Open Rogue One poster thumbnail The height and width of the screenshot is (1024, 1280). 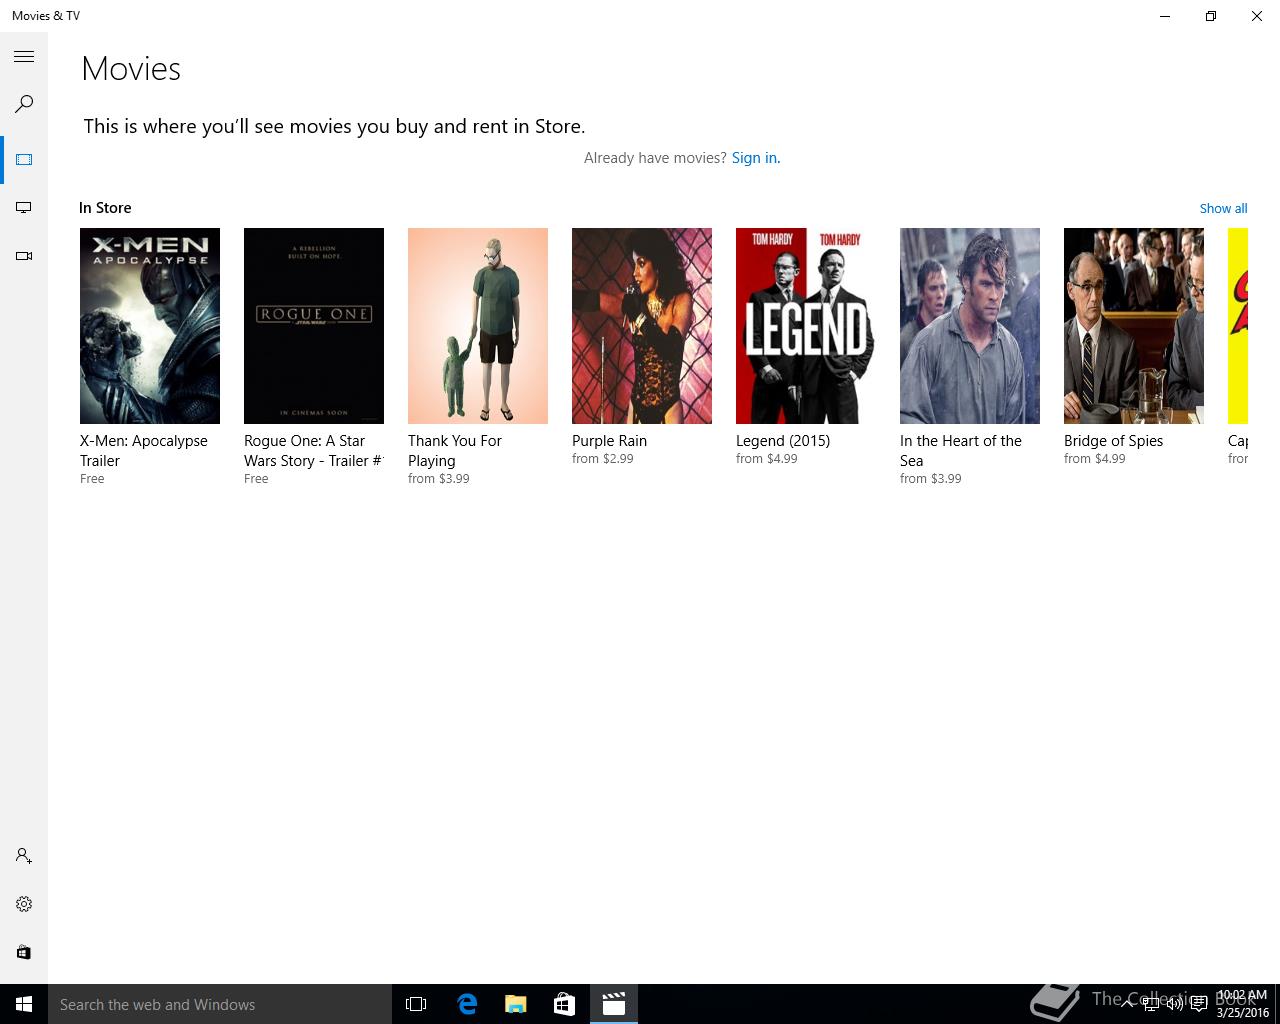pos(314,326)
